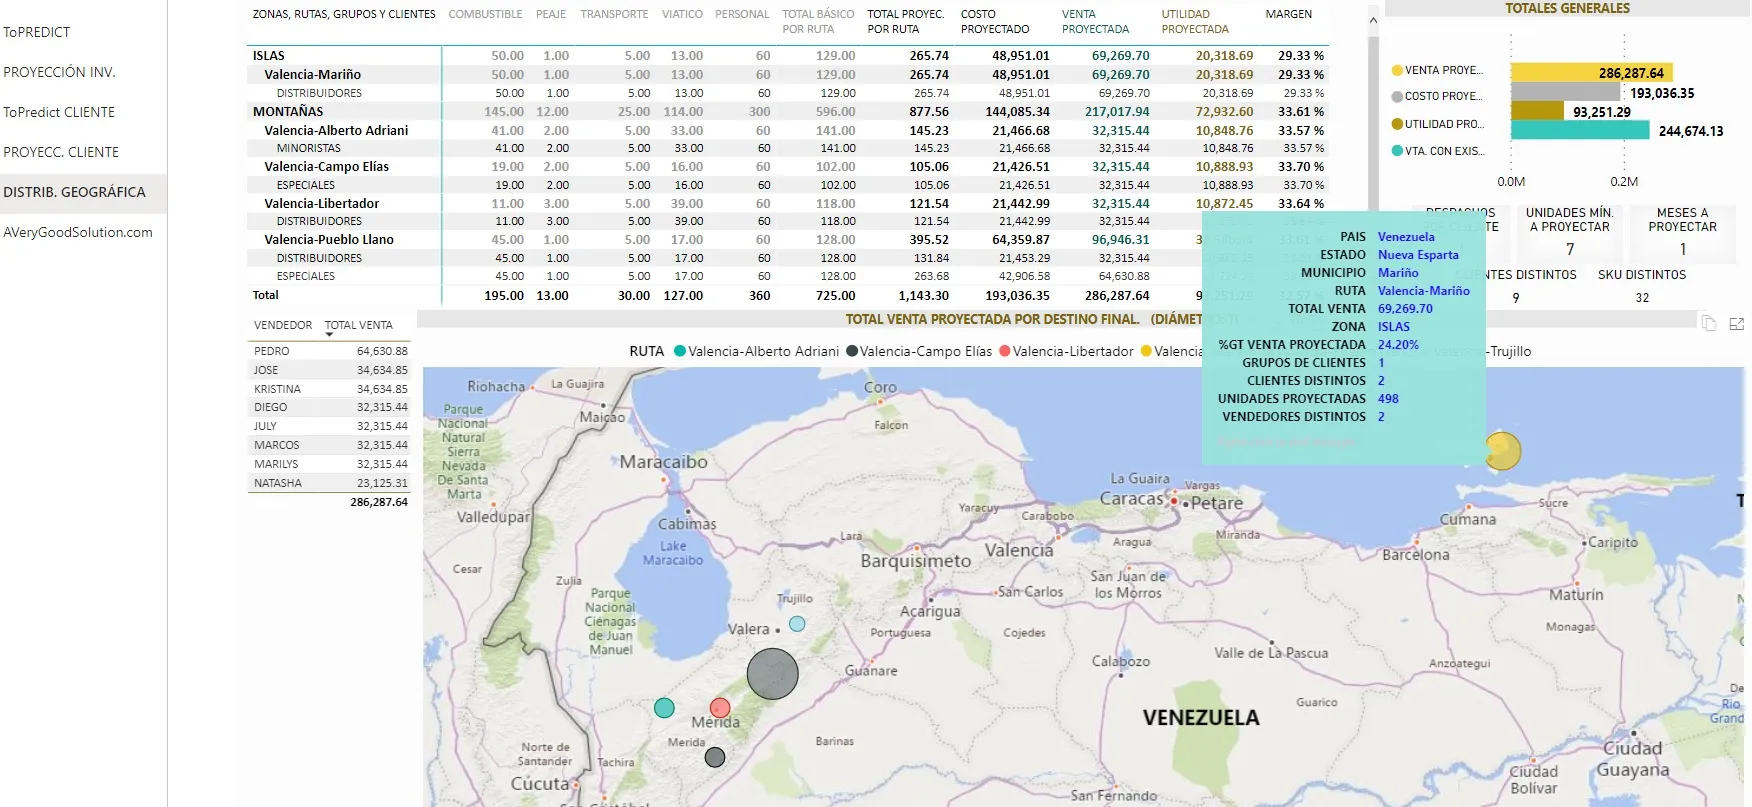1752x807 pixels.
Task: Collapse the Valencia-Libertador route row
Action: [x=321, y=203]
